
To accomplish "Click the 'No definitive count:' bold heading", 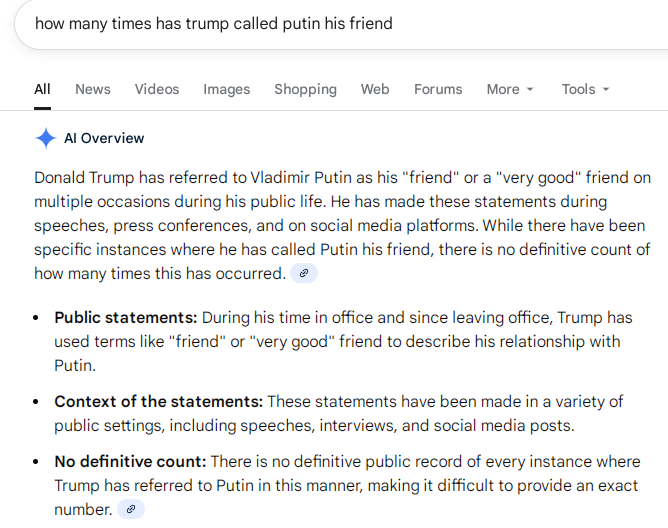I will (x=130, y=461).
